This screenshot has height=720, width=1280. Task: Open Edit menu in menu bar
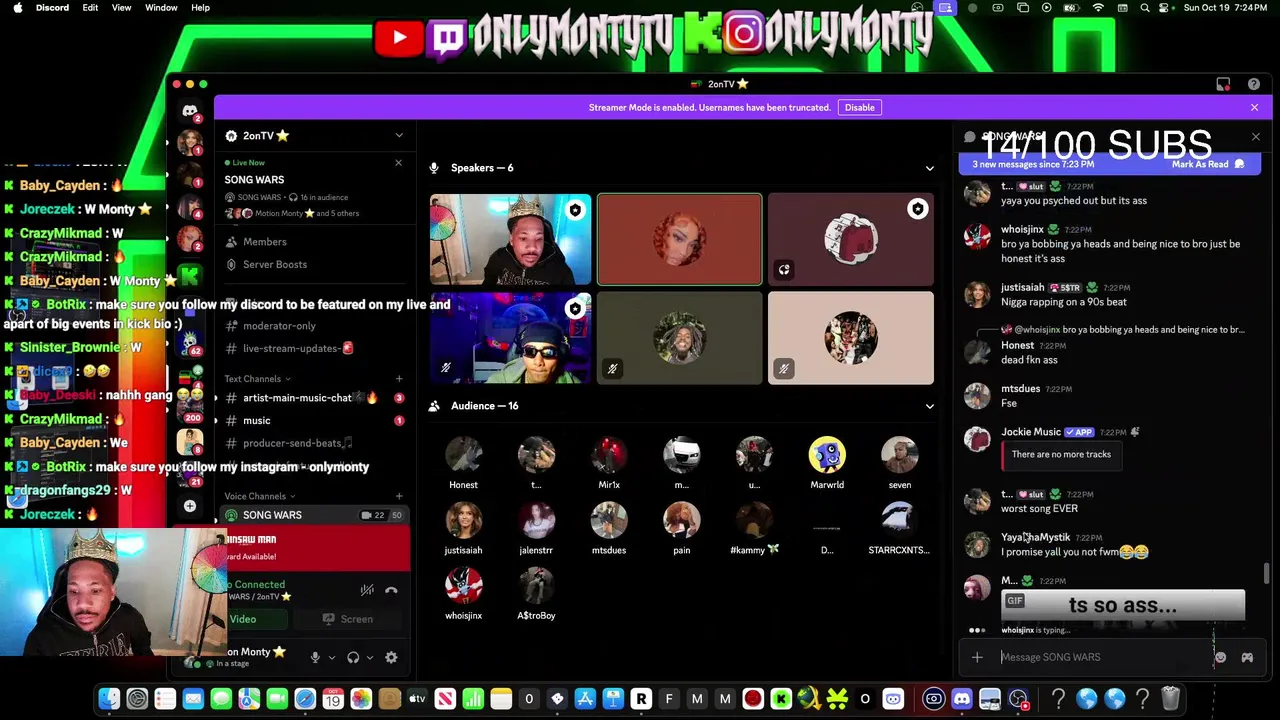click(90, 8)
